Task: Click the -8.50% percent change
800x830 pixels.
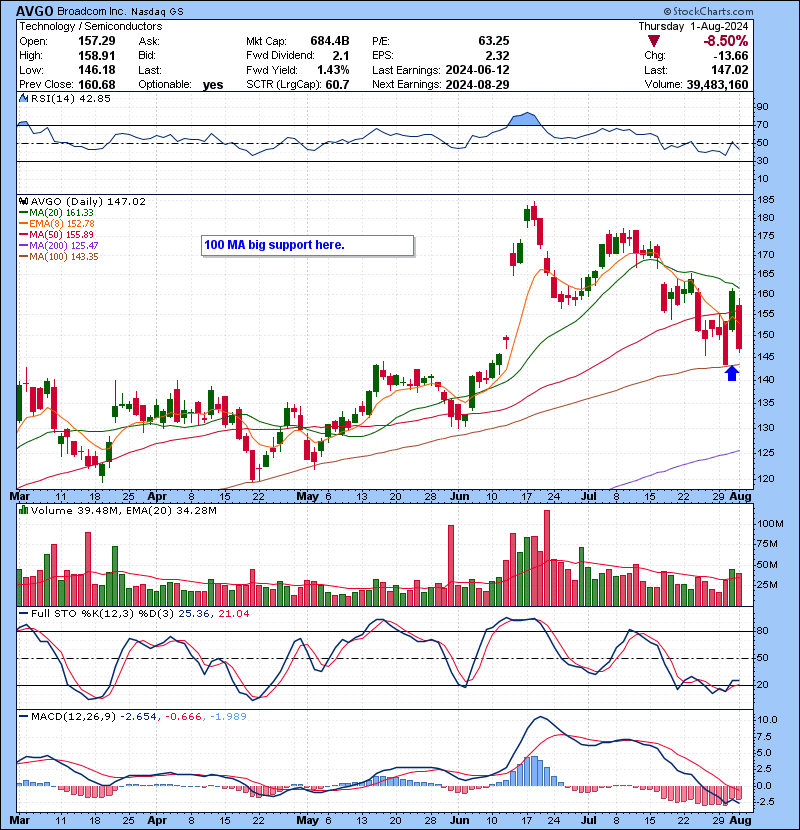Action: click(x=725, y=41)
